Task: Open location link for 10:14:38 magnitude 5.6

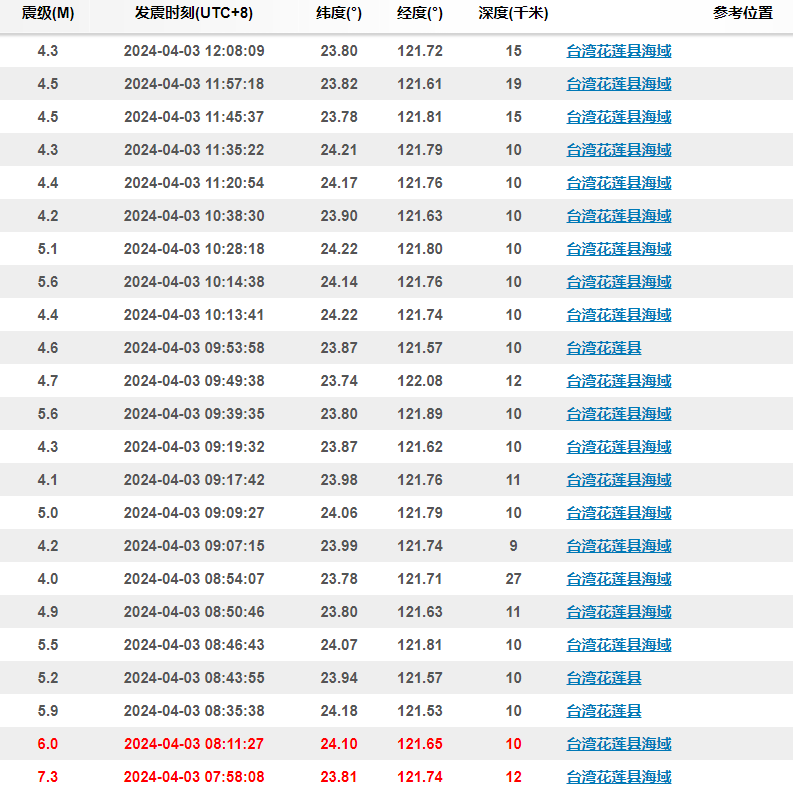Action: click(x=619, y=282)
